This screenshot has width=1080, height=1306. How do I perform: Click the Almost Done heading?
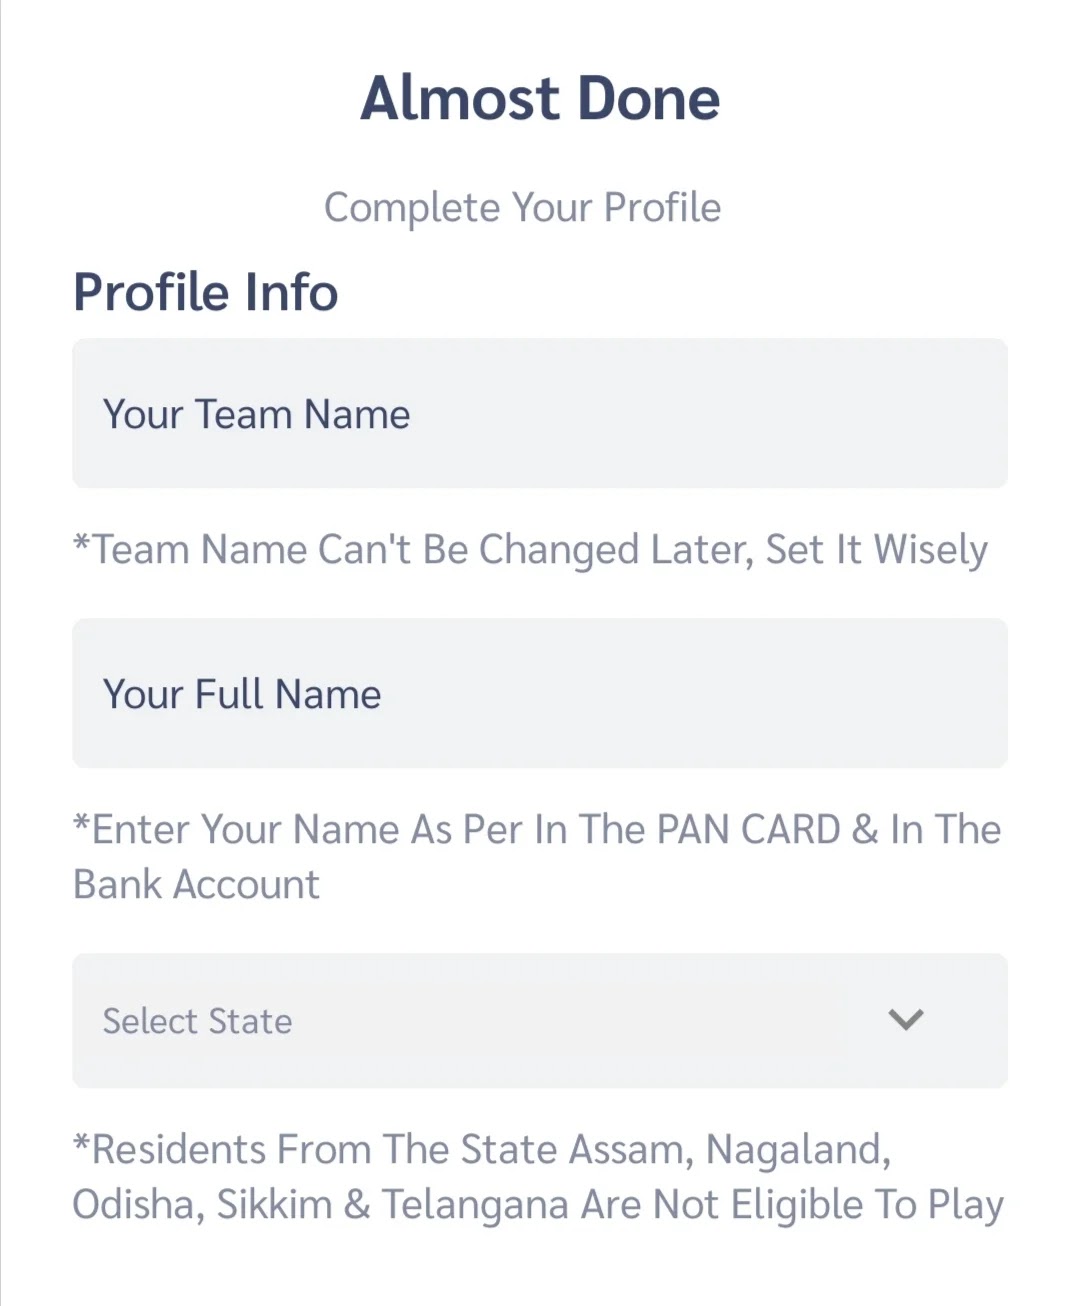(x=540, y=98)
